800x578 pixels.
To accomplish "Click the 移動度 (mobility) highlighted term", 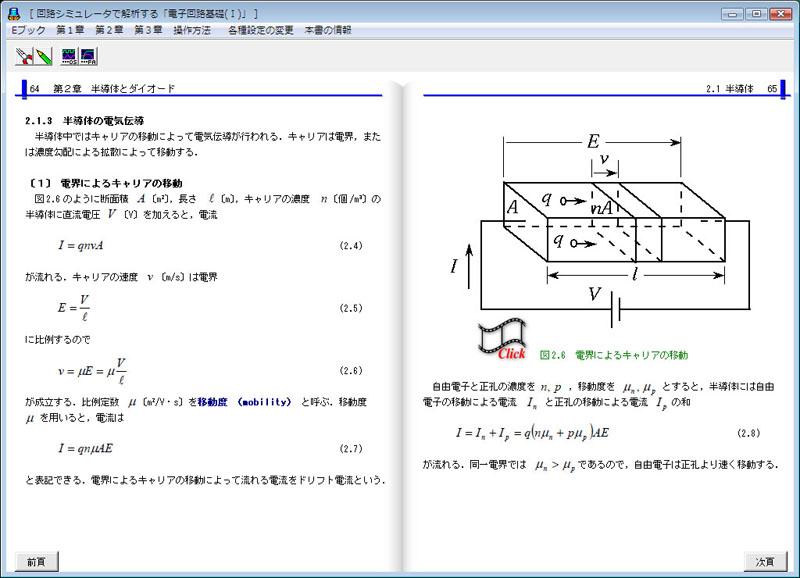I will point(244,402).
